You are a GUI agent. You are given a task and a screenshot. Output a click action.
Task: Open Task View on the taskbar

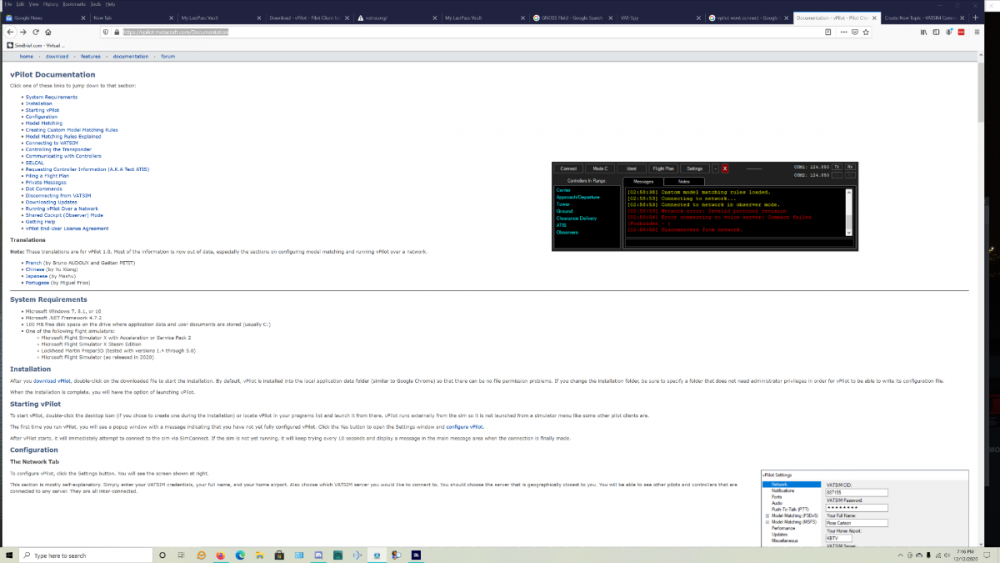coord(181,555)
